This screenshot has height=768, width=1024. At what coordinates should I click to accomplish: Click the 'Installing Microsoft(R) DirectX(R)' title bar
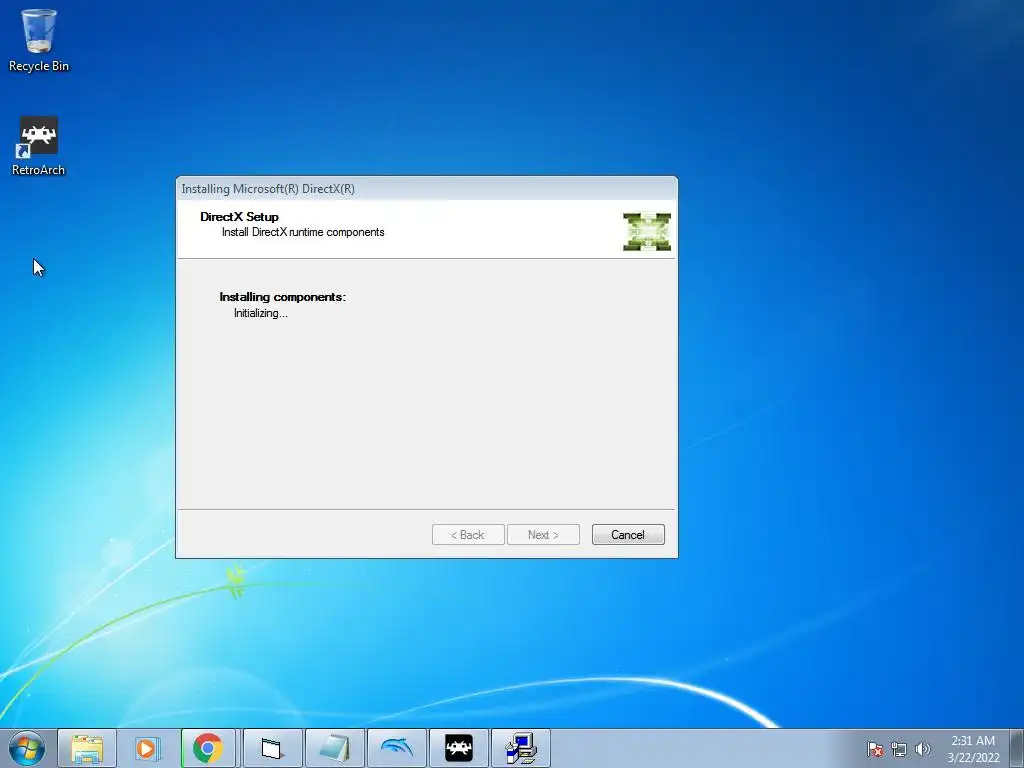point(426,189)
